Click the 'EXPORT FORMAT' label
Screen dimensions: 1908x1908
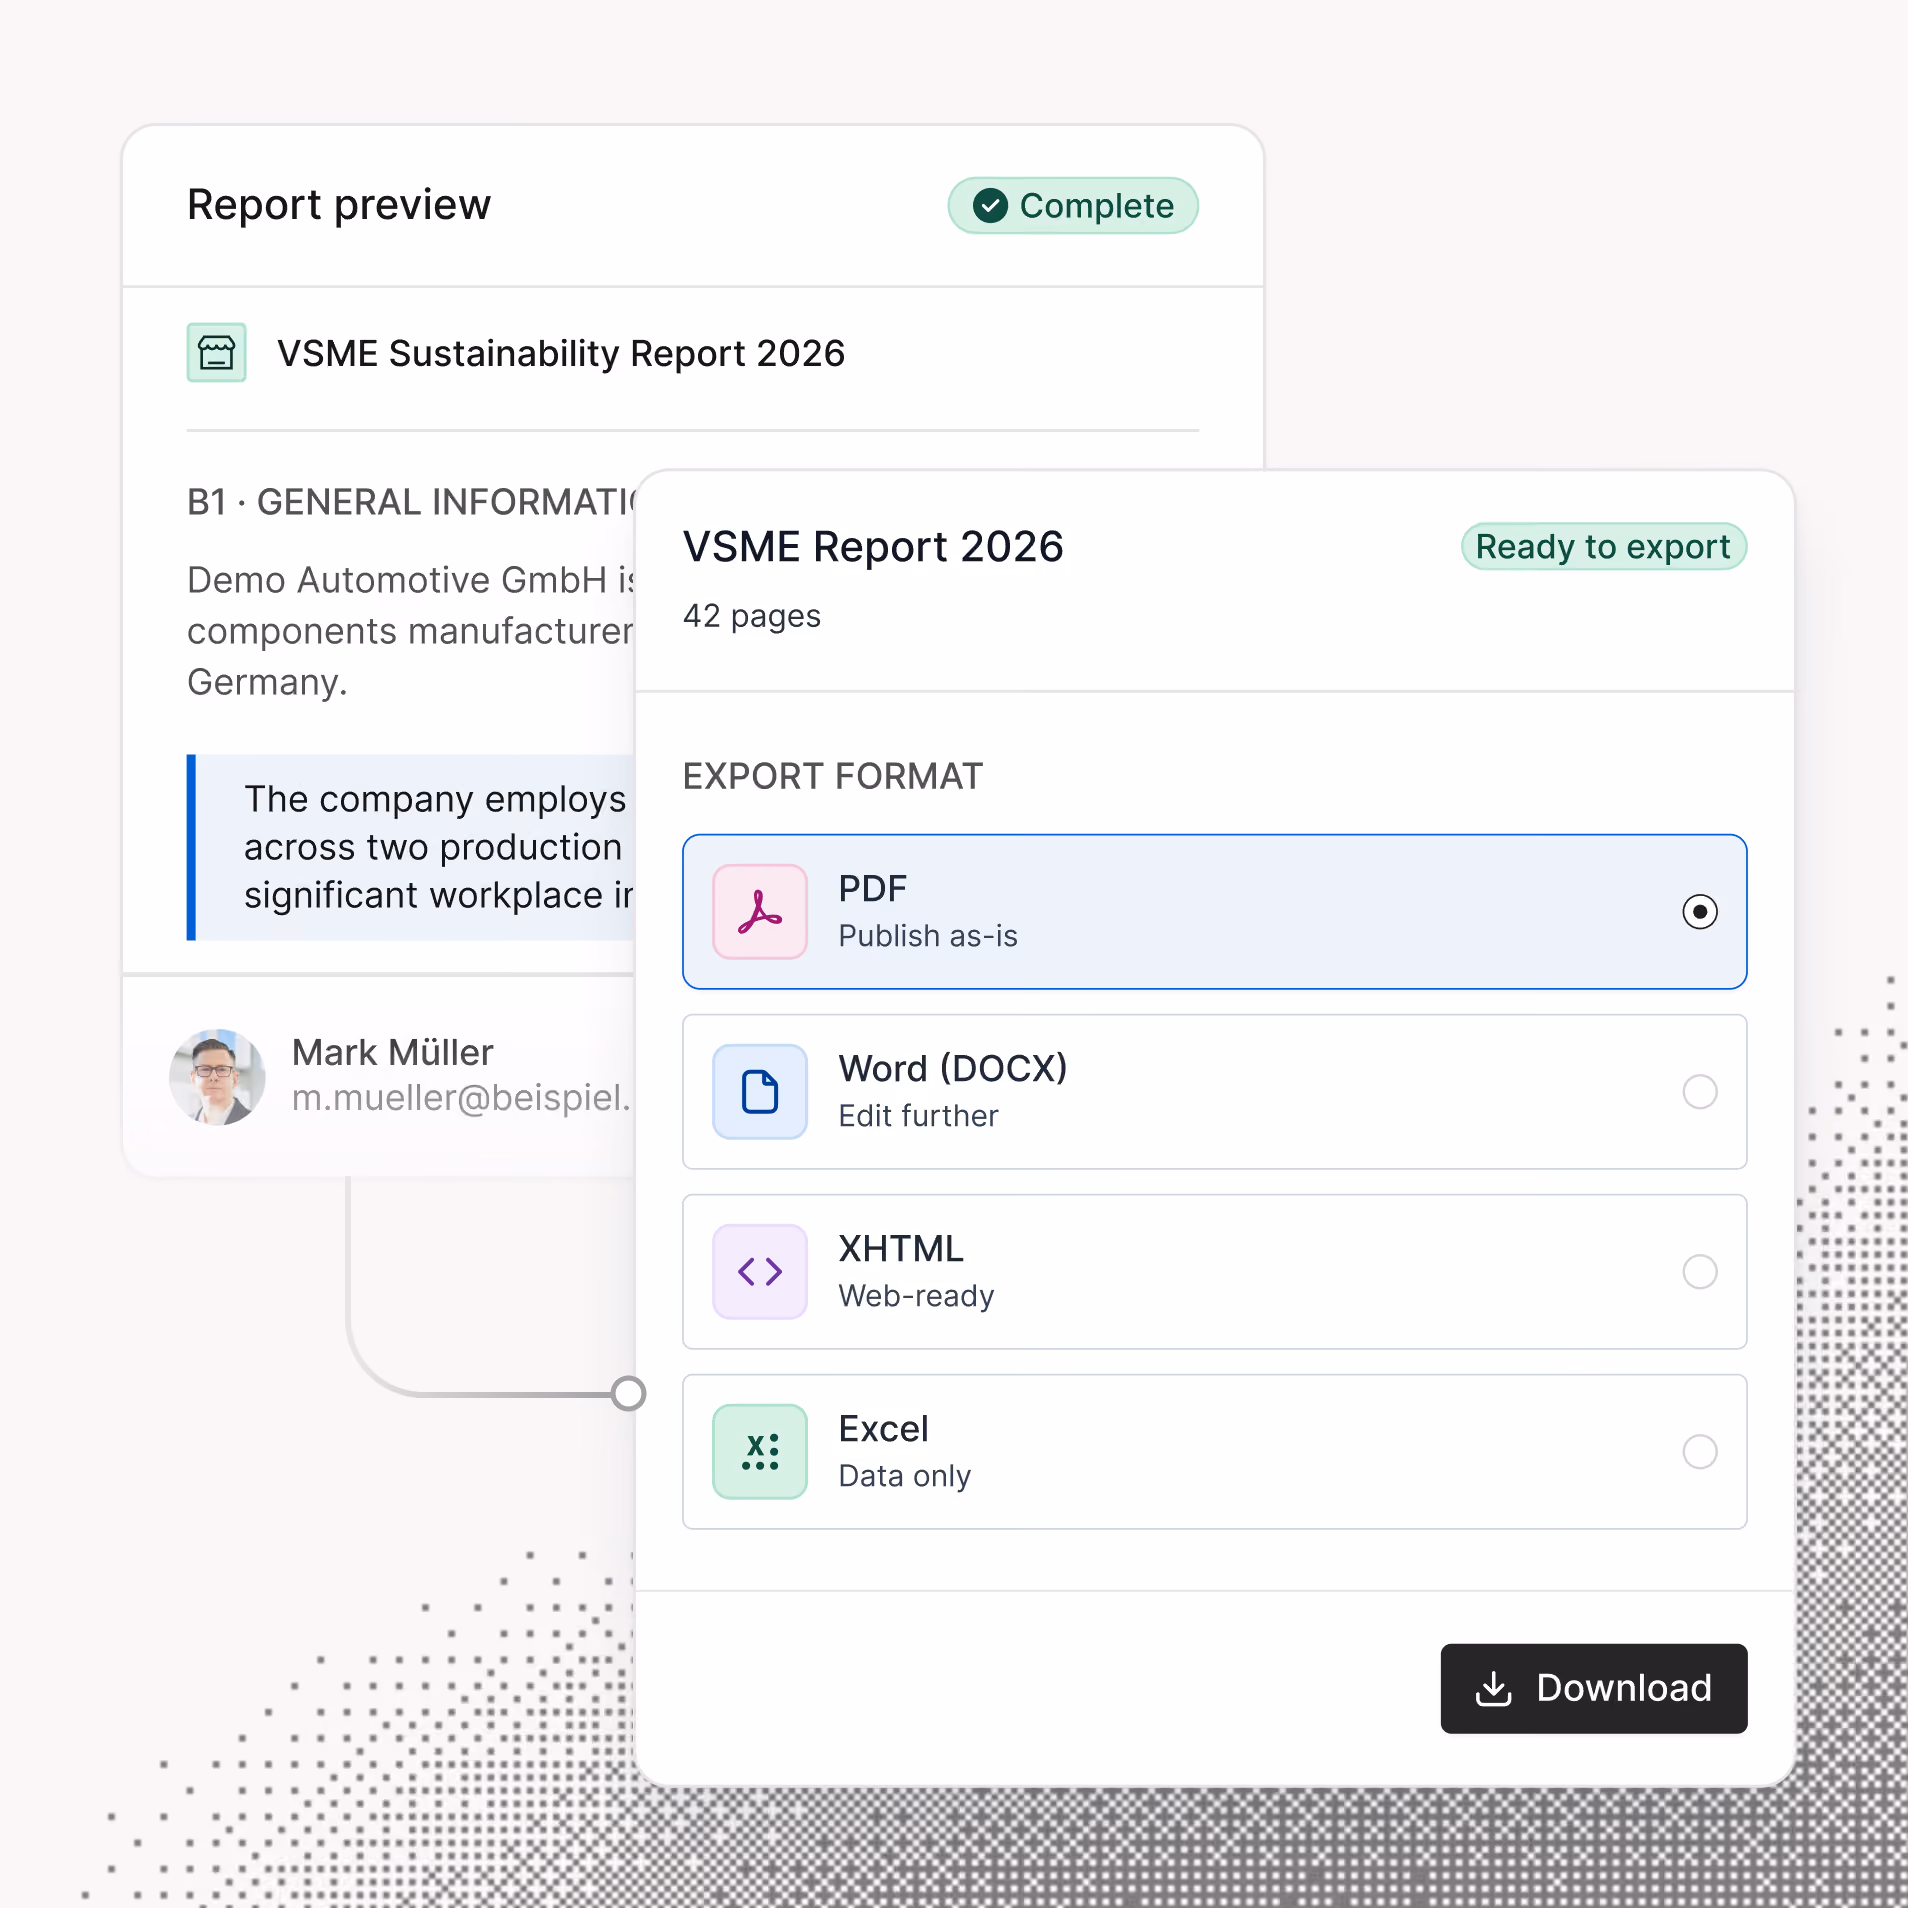(x=833, y=777)
